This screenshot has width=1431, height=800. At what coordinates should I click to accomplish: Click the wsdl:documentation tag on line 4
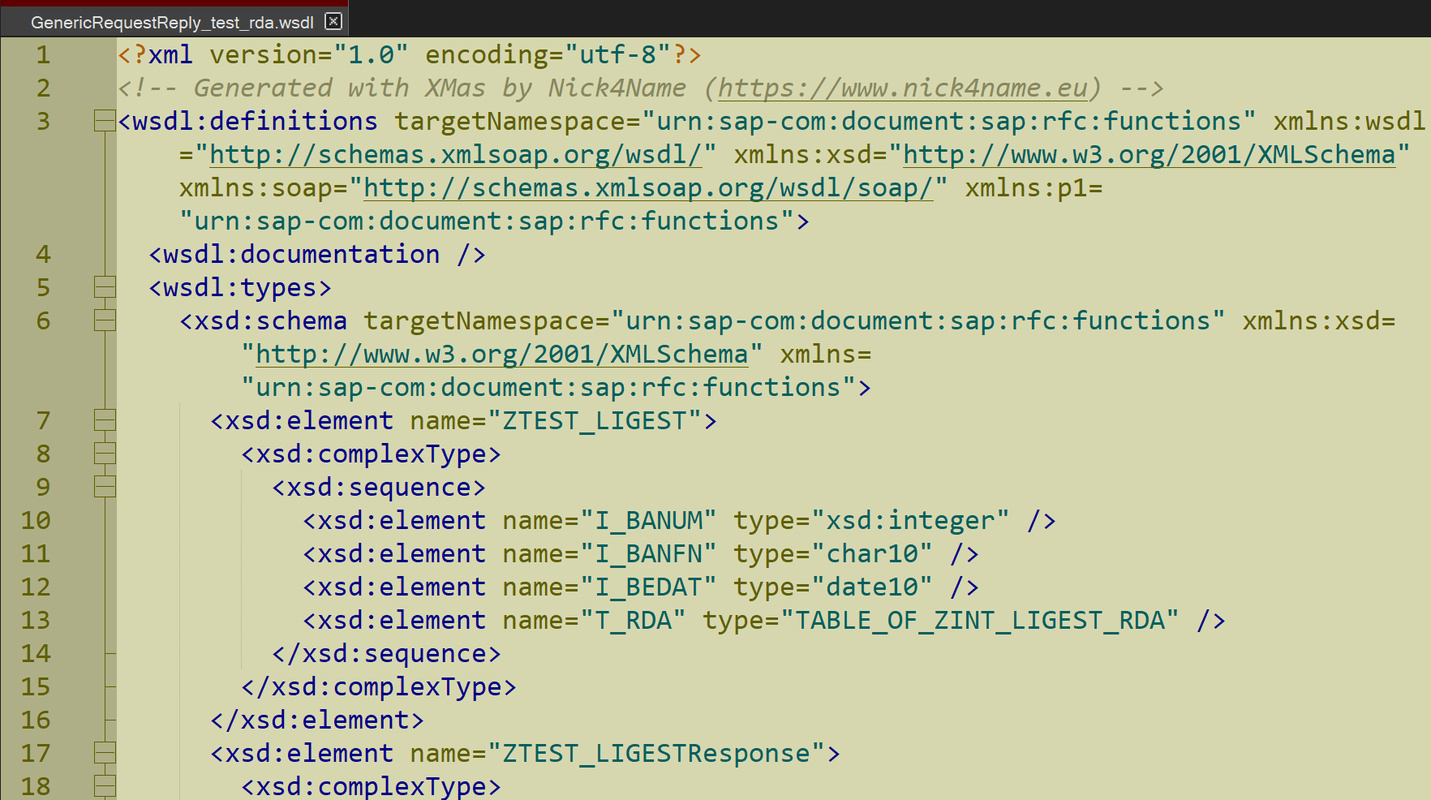coord(317,254)
